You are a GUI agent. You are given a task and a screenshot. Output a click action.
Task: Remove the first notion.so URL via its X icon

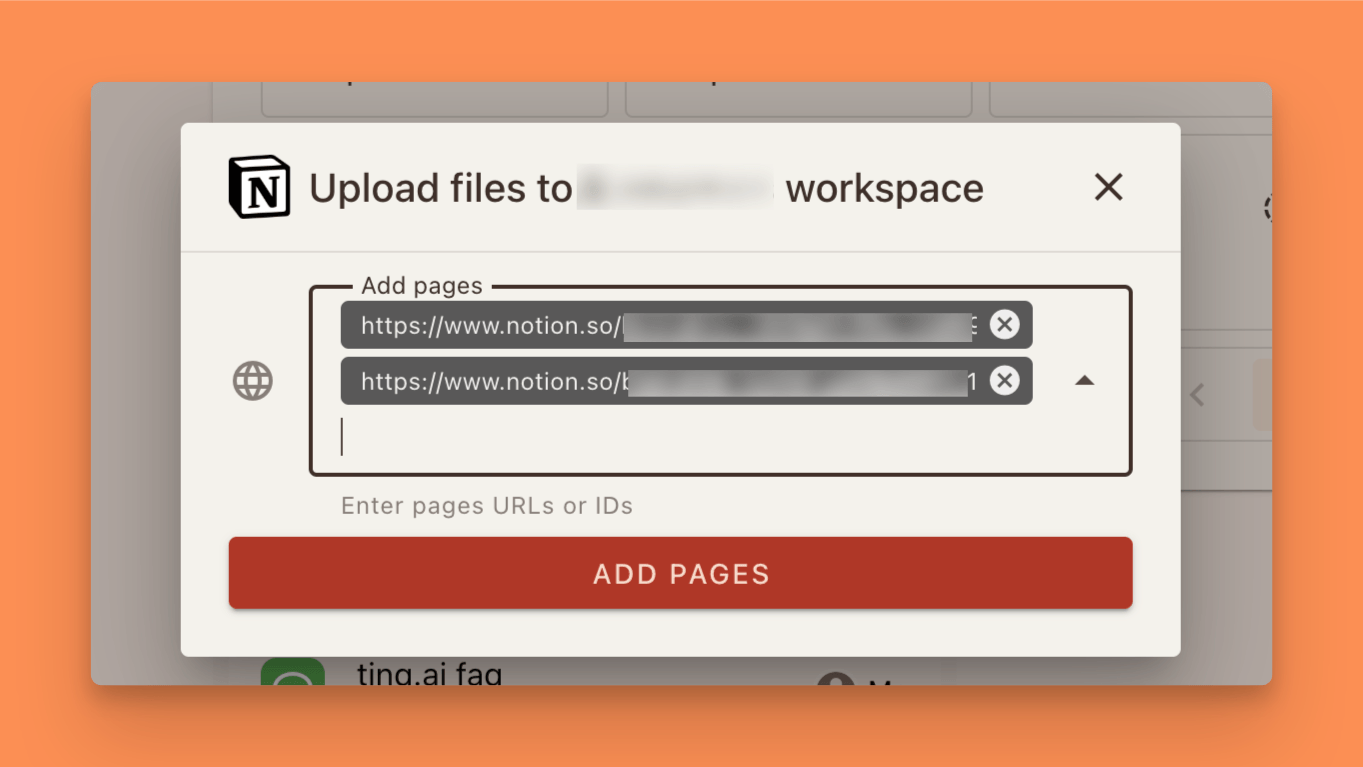(x=1005, y=324)
